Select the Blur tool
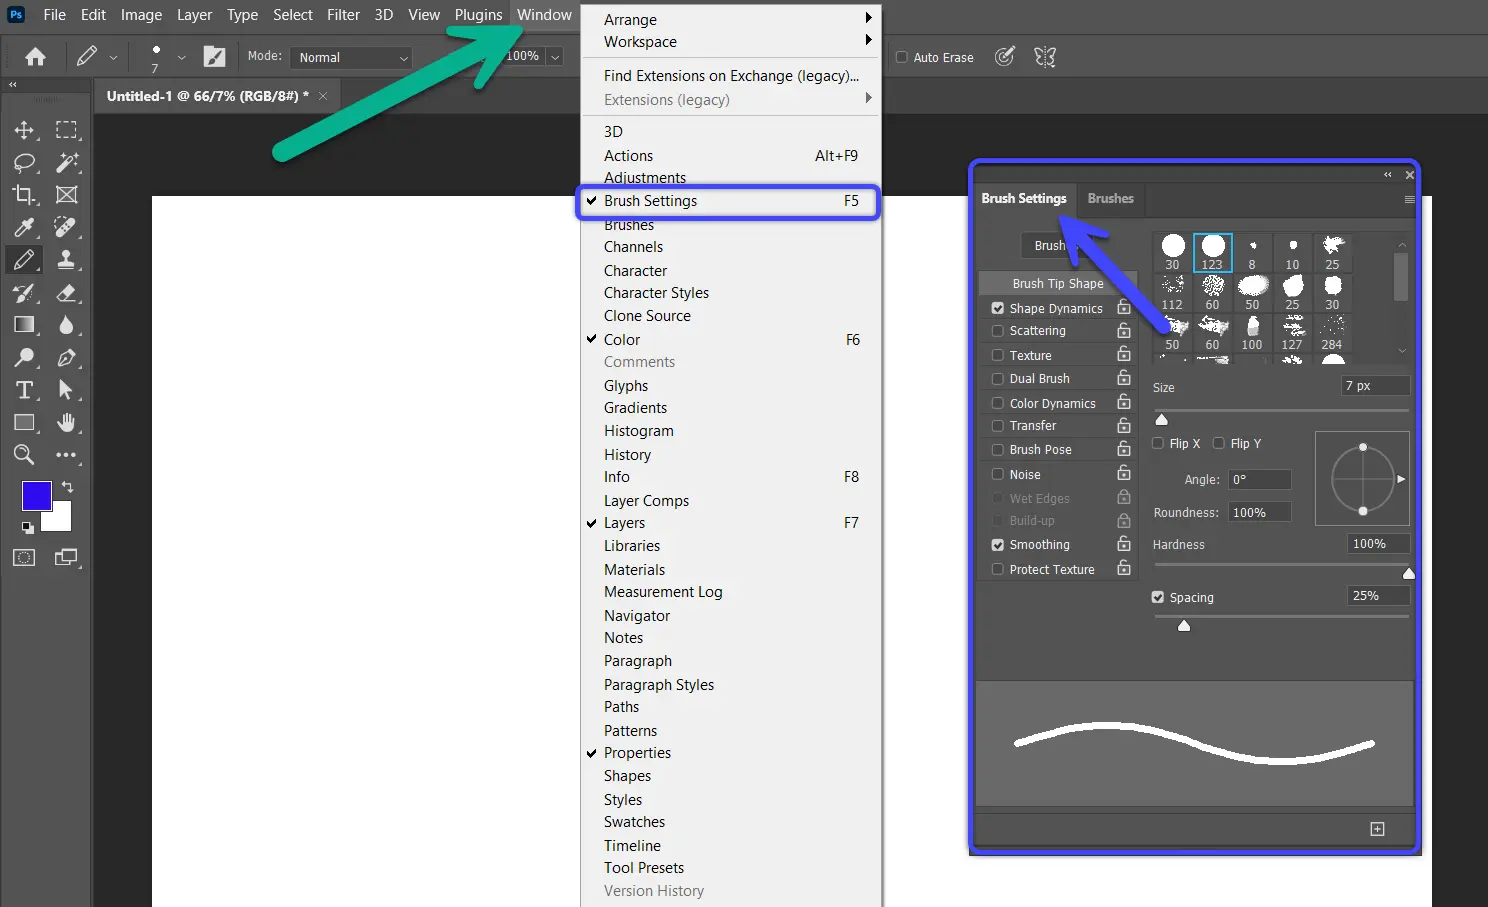This screenshot has height=907, width=1488. coord(66,325)
